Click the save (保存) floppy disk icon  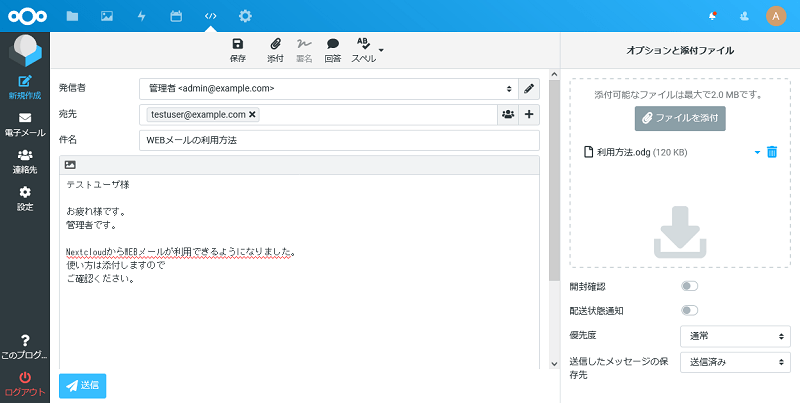pos(237,45)
